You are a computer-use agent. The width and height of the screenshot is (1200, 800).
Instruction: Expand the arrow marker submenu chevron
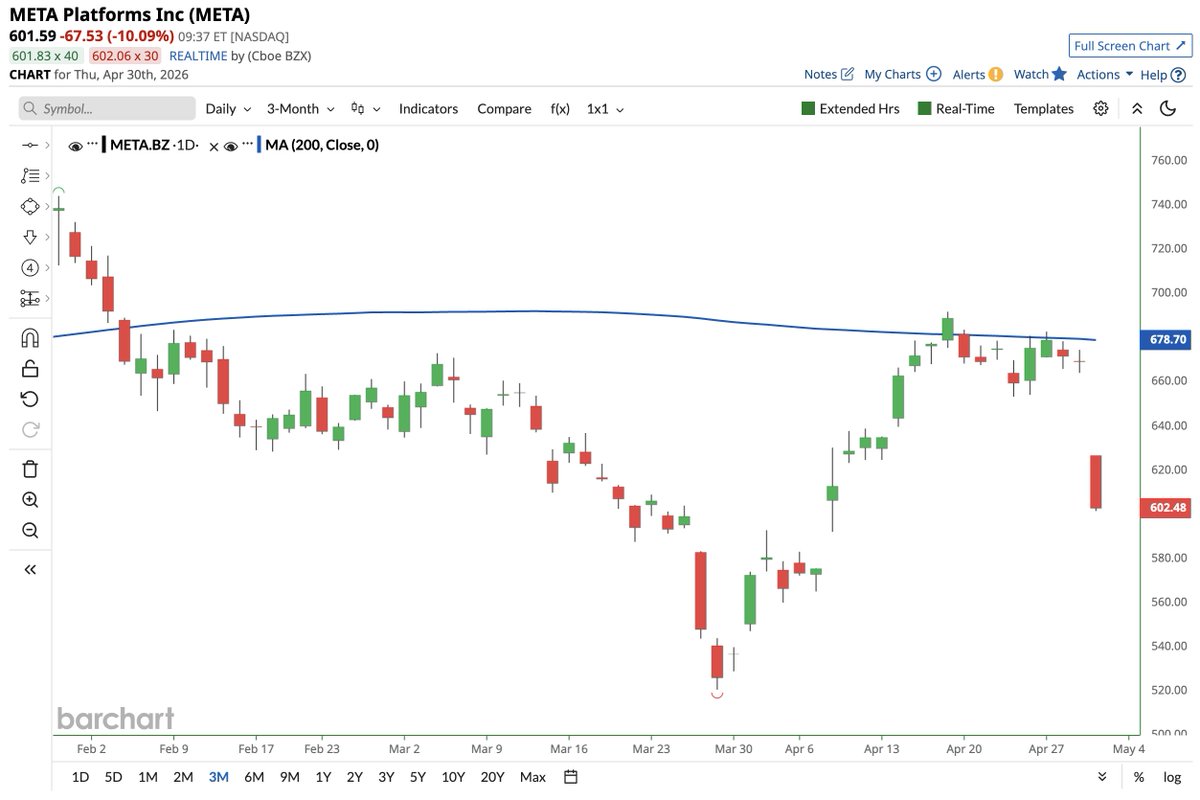tap(46, 237)
